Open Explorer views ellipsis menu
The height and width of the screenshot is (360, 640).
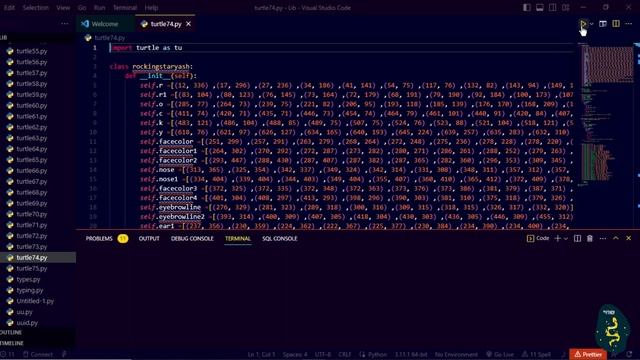pyautogui.click(x=64, y=24)
